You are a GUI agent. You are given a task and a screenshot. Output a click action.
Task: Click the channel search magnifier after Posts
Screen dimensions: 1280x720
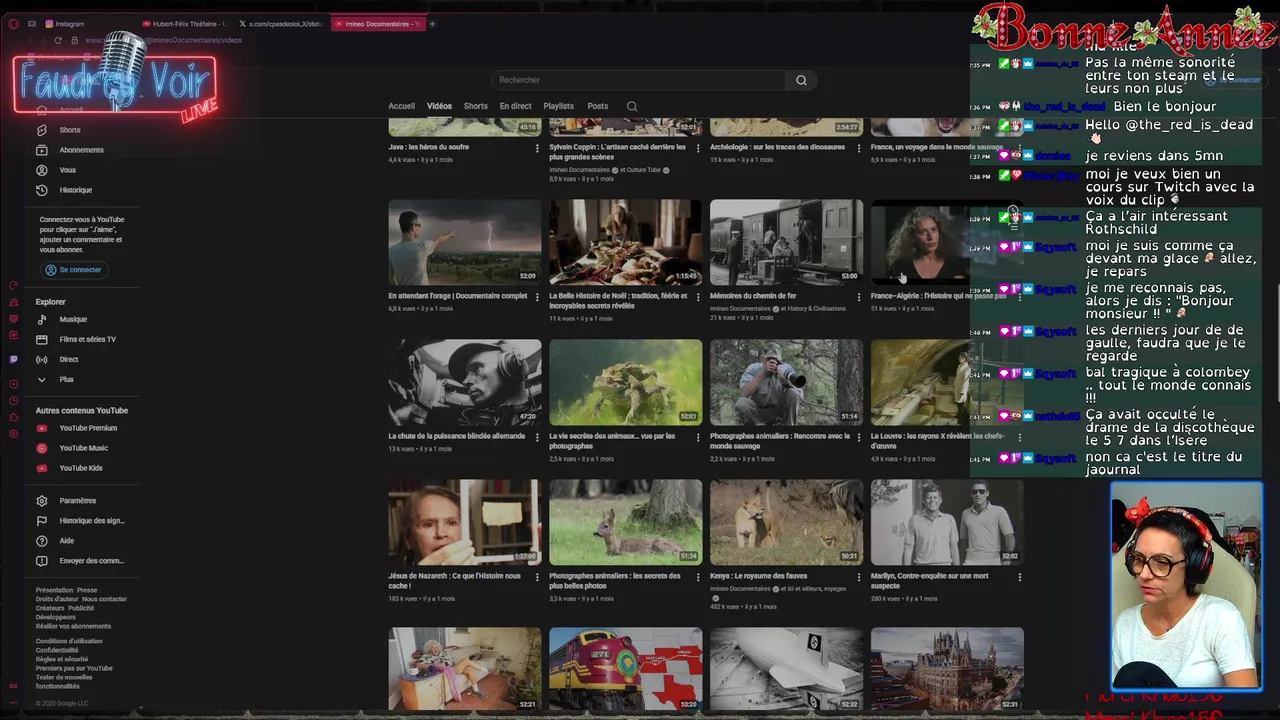(x=632, y=106)
